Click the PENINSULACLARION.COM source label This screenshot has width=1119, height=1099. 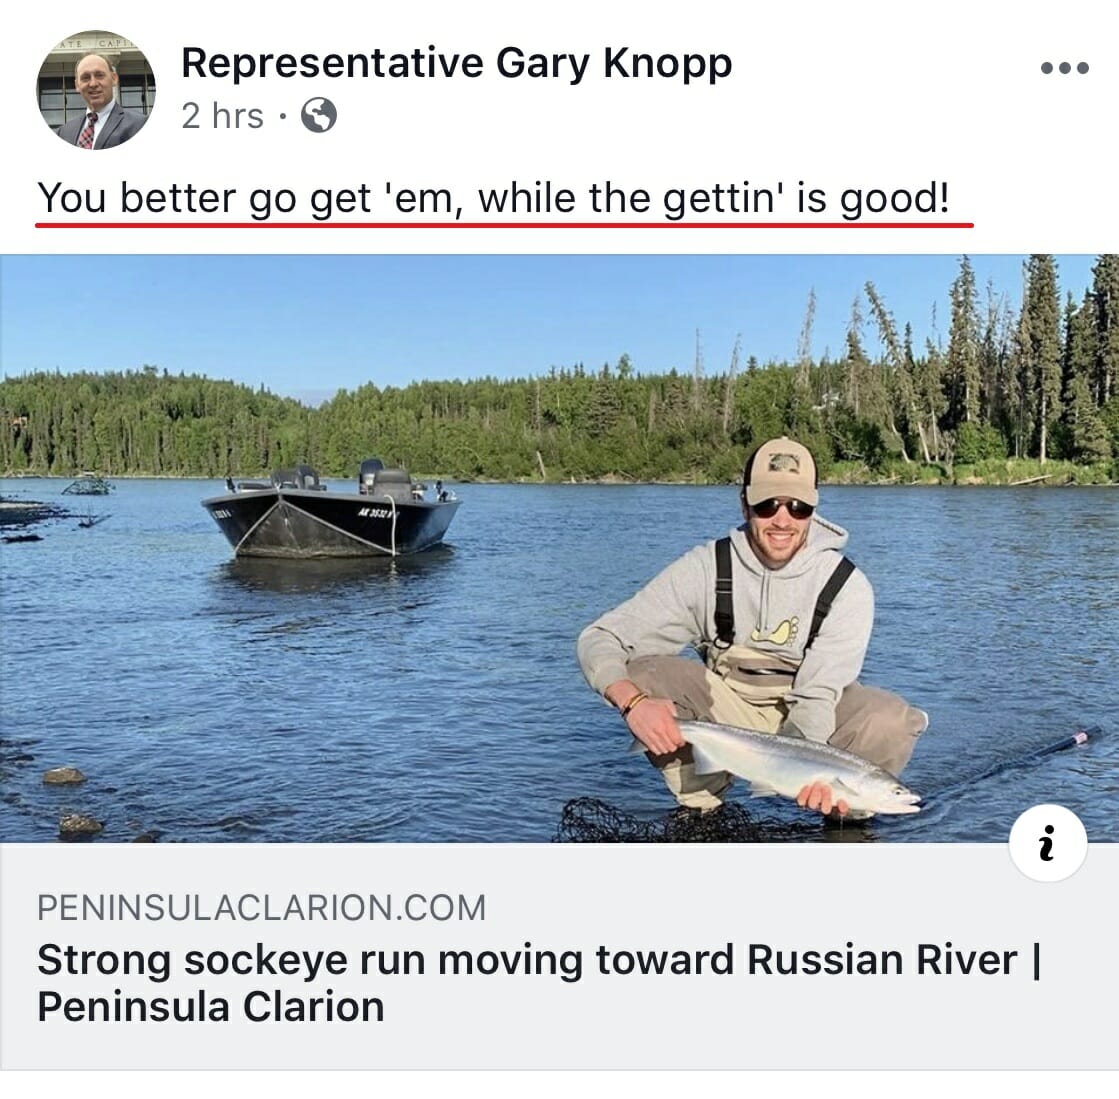[x=261, y=908]
